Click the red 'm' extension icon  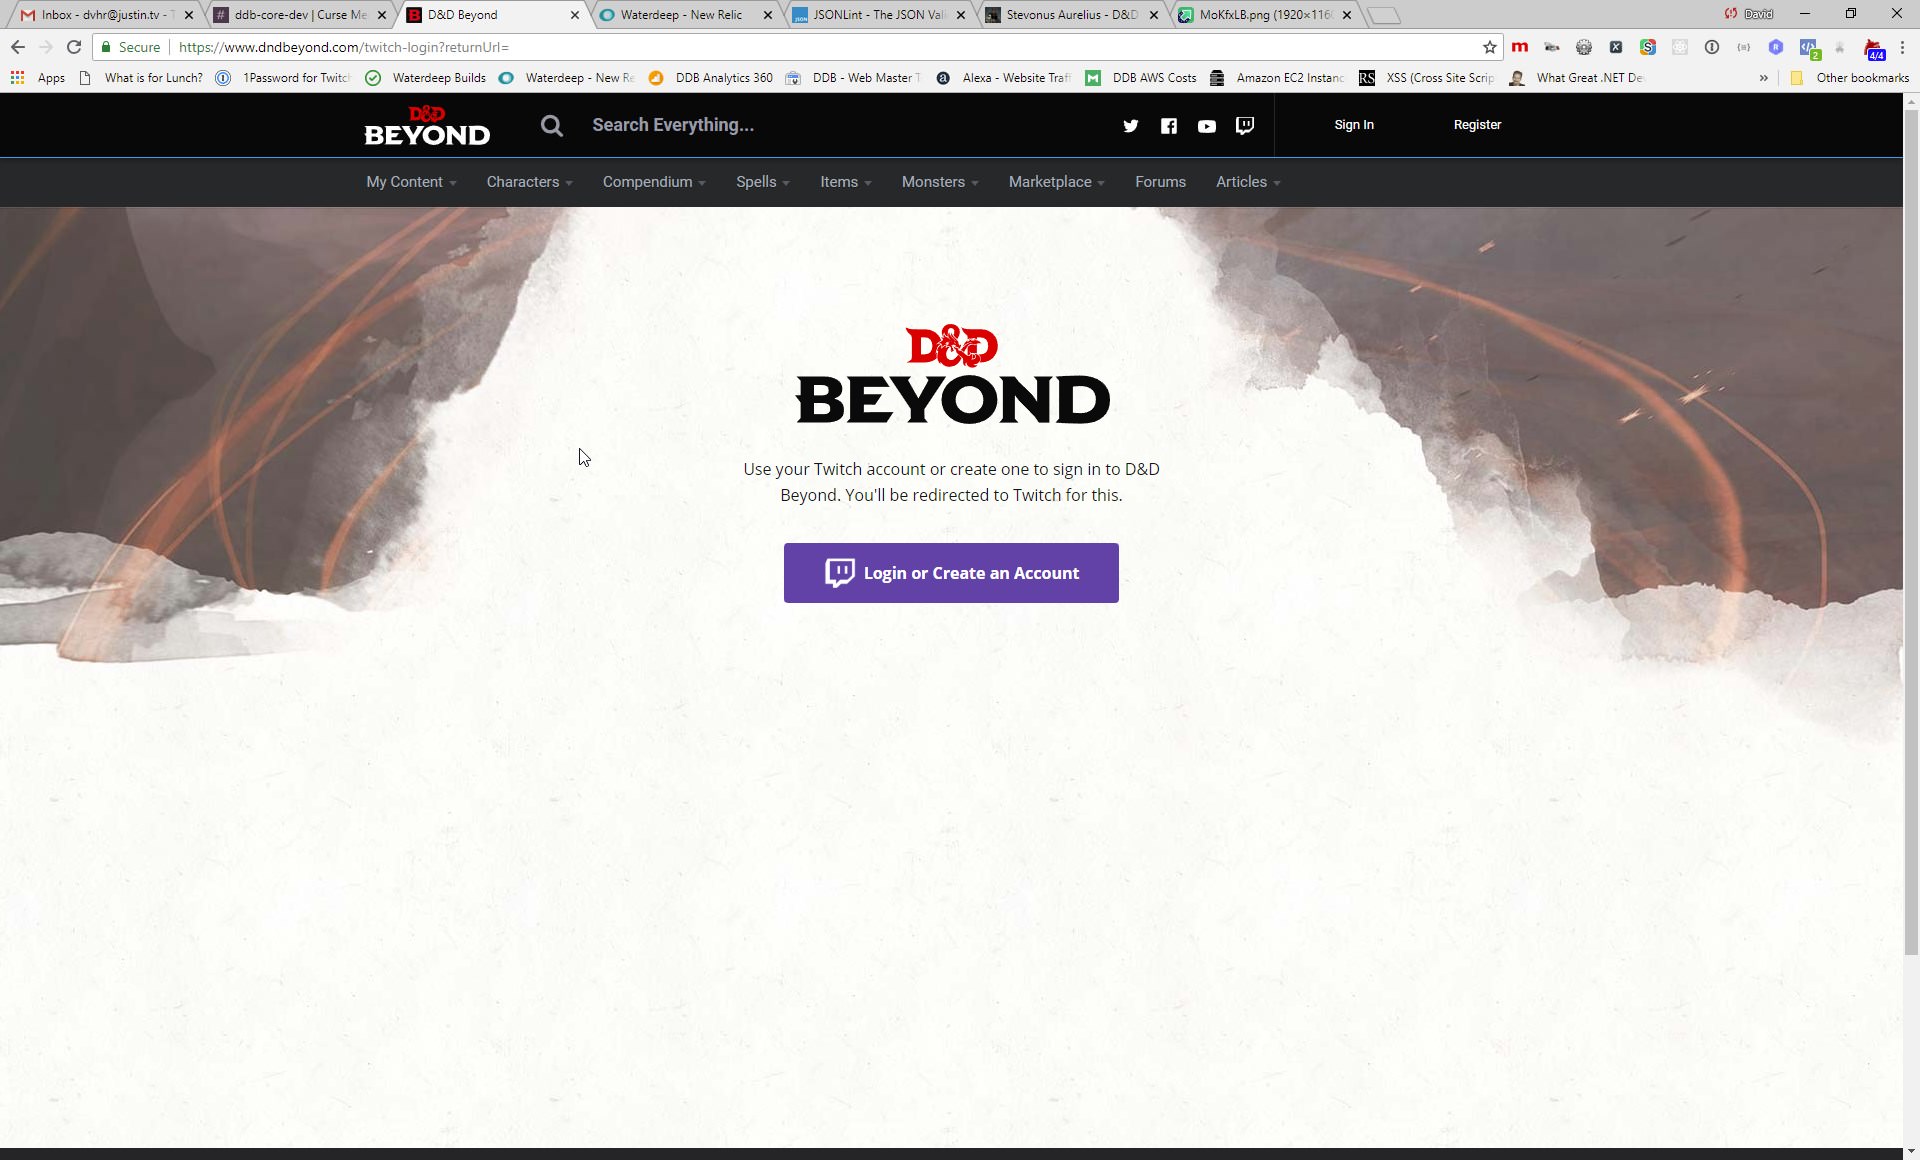1519,47
